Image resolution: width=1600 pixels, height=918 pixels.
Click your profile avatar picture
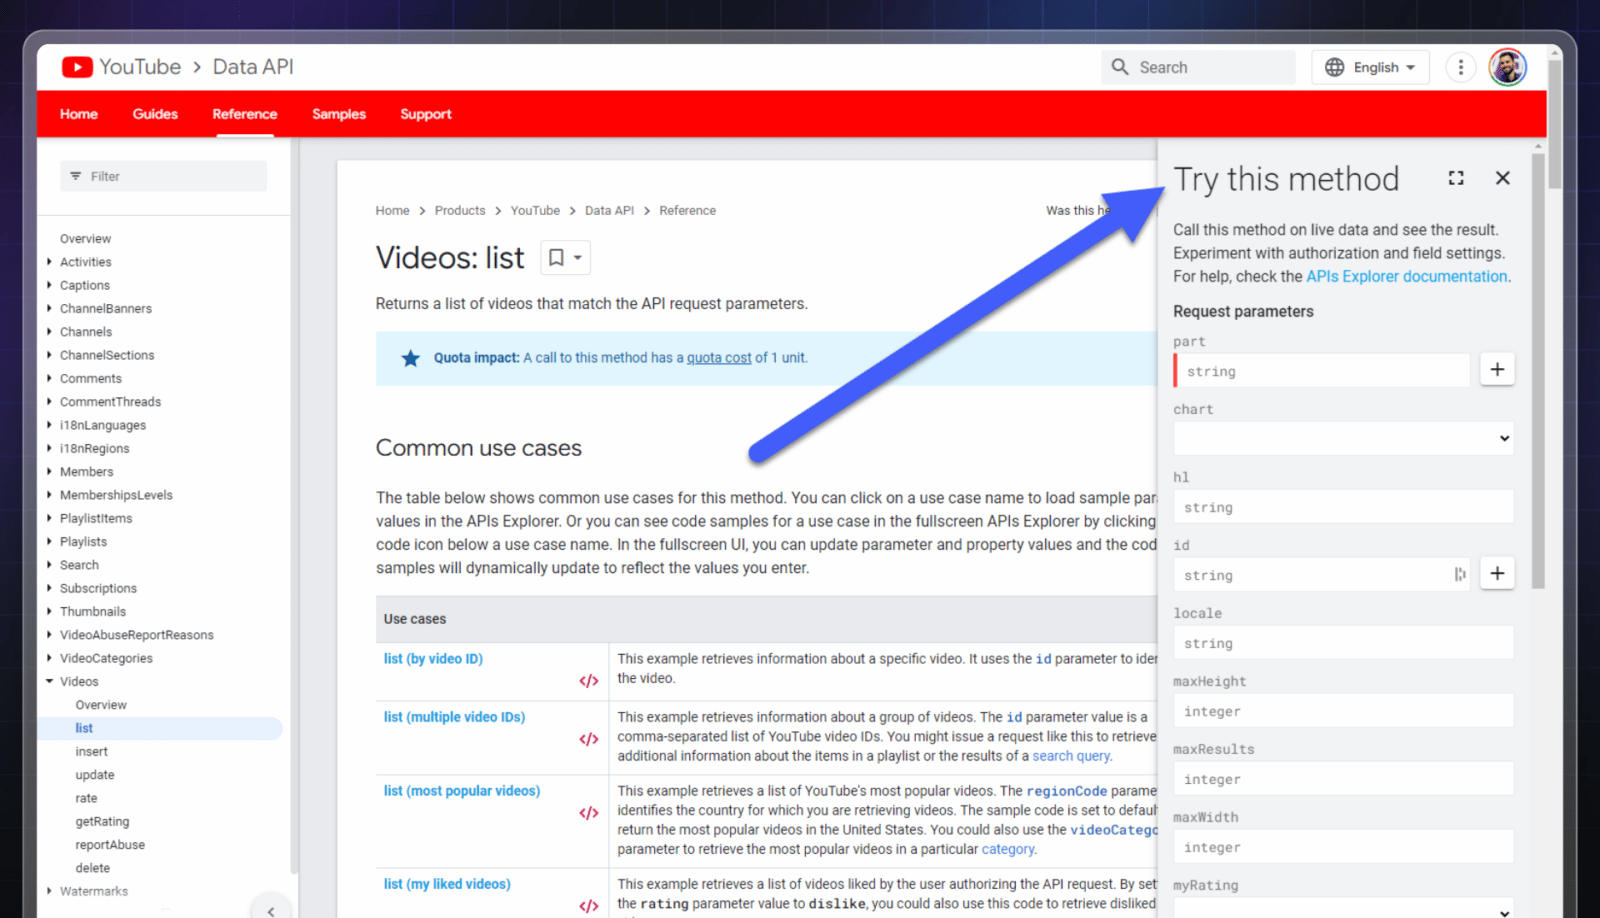pyautogui.click(x=1507, y=66)
